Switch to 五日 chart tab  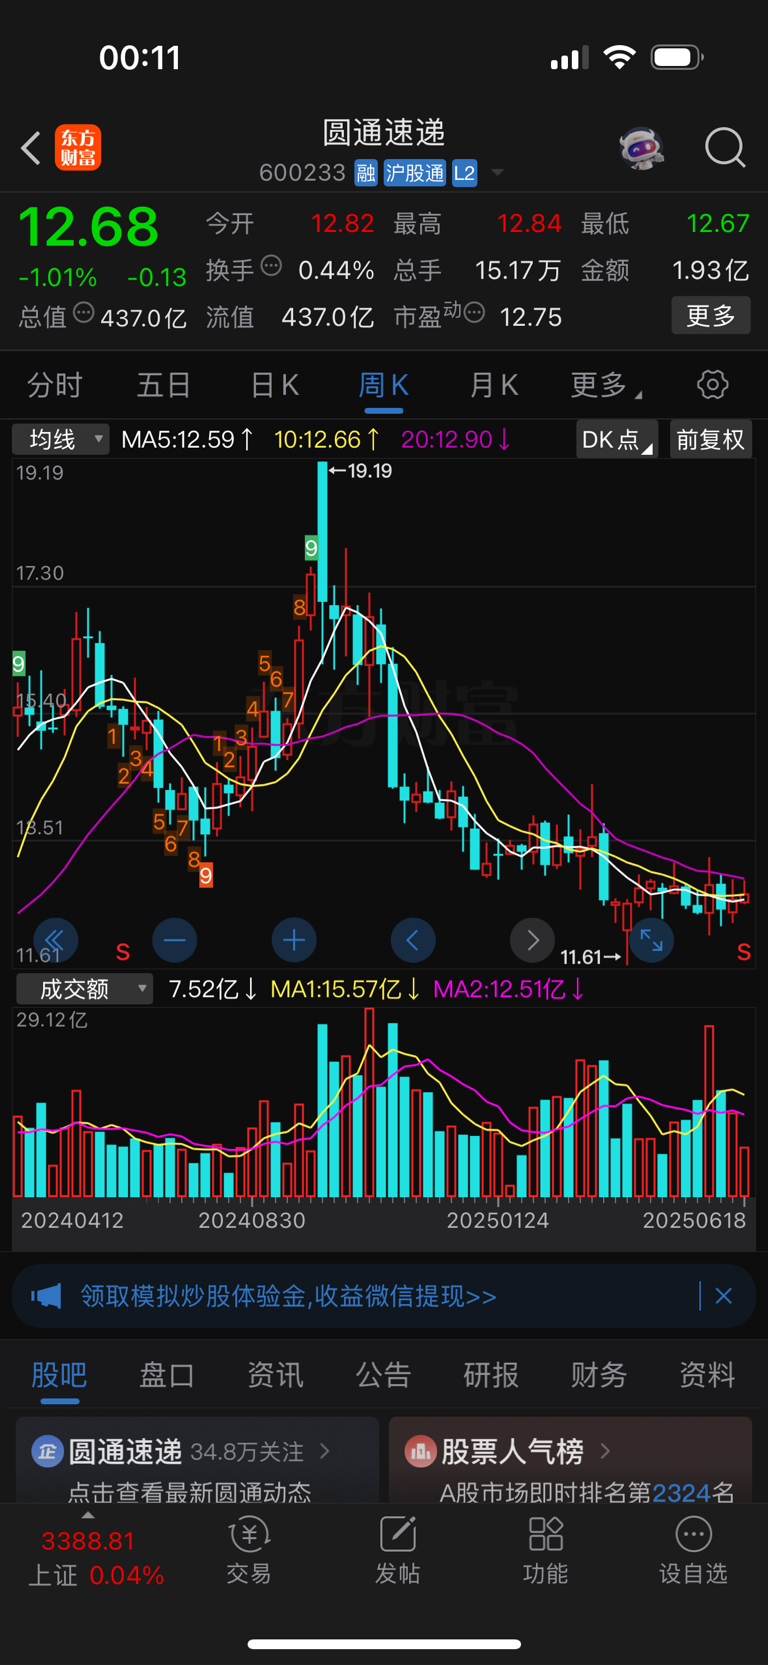[164, 385]
